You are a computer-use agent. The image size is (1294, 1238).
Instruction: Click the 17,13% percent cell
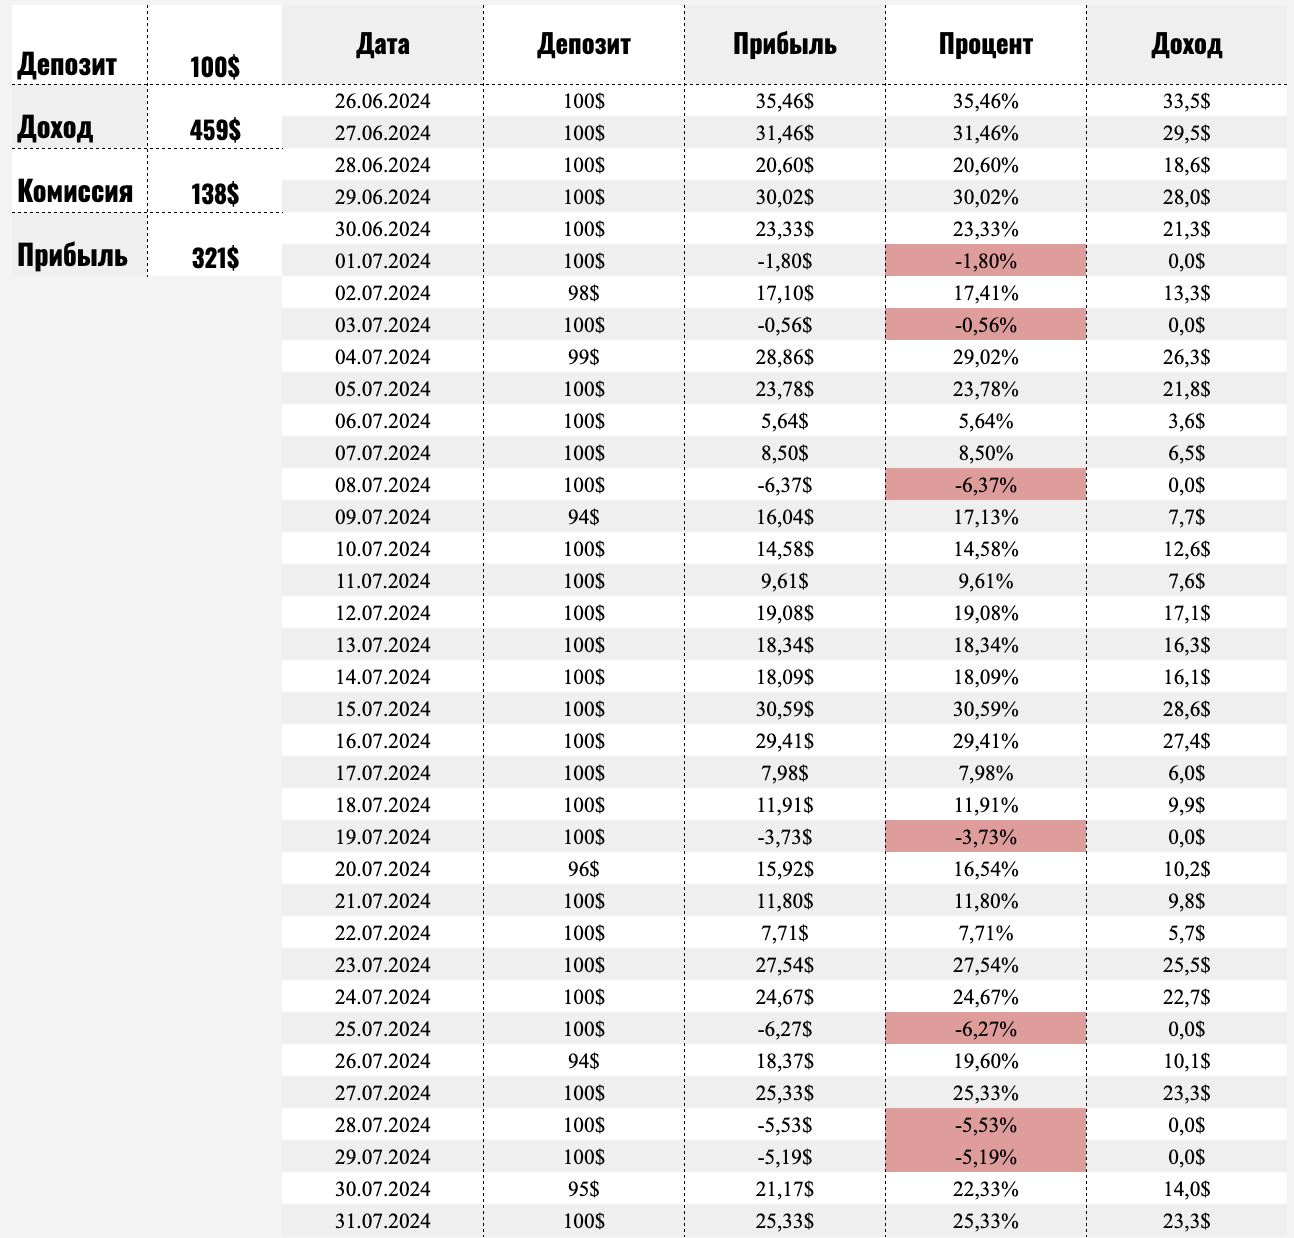point(985,517)
